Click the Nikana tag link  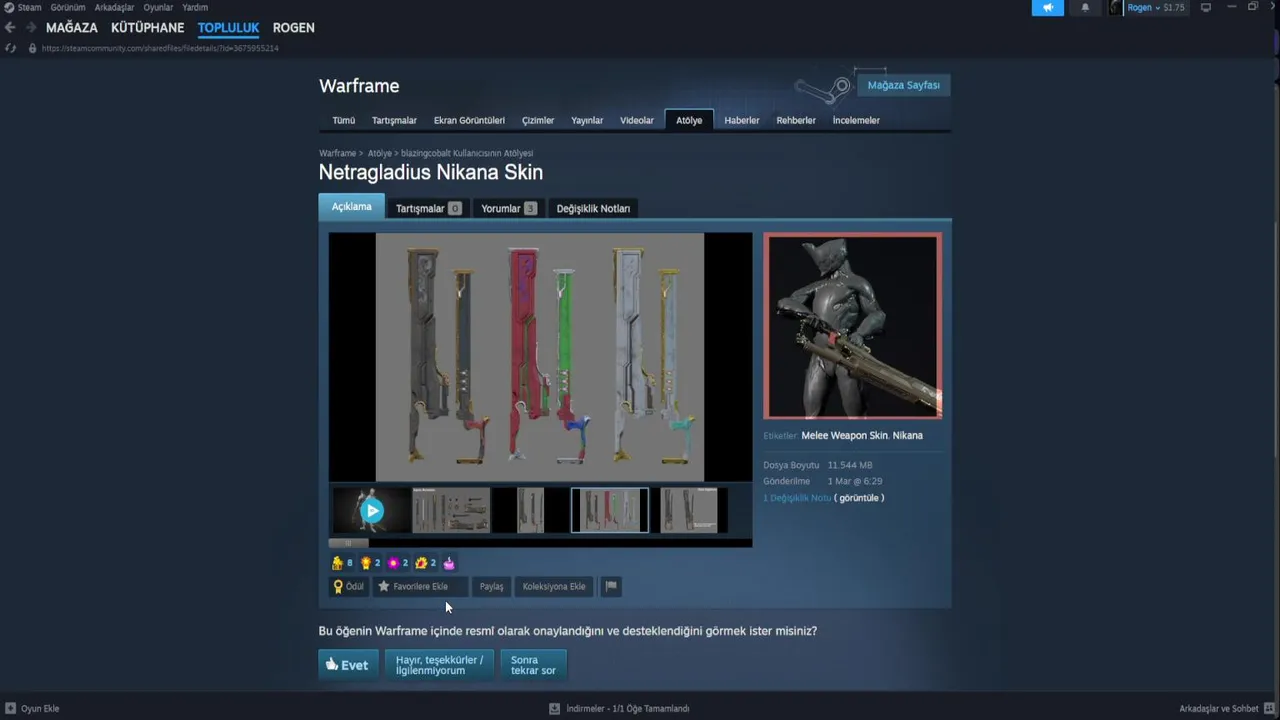pyautogui.click(x=907, y=435)
